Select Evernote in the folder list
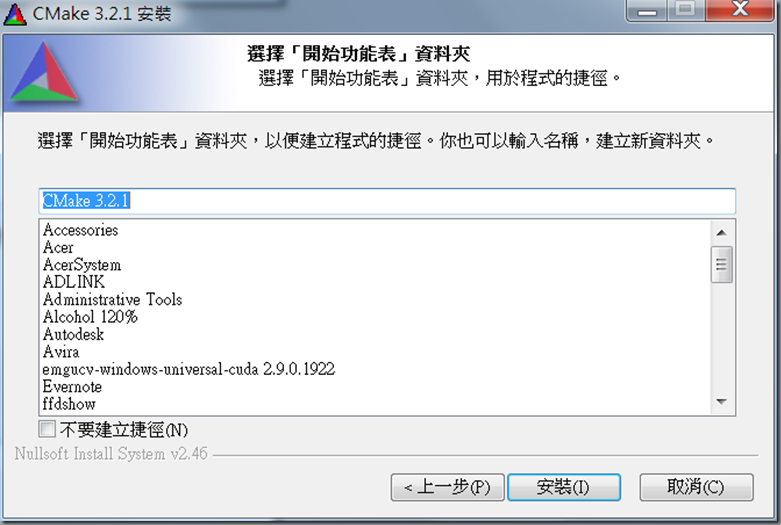The width and height of the screenshot is (781, 525). point(73,387)
